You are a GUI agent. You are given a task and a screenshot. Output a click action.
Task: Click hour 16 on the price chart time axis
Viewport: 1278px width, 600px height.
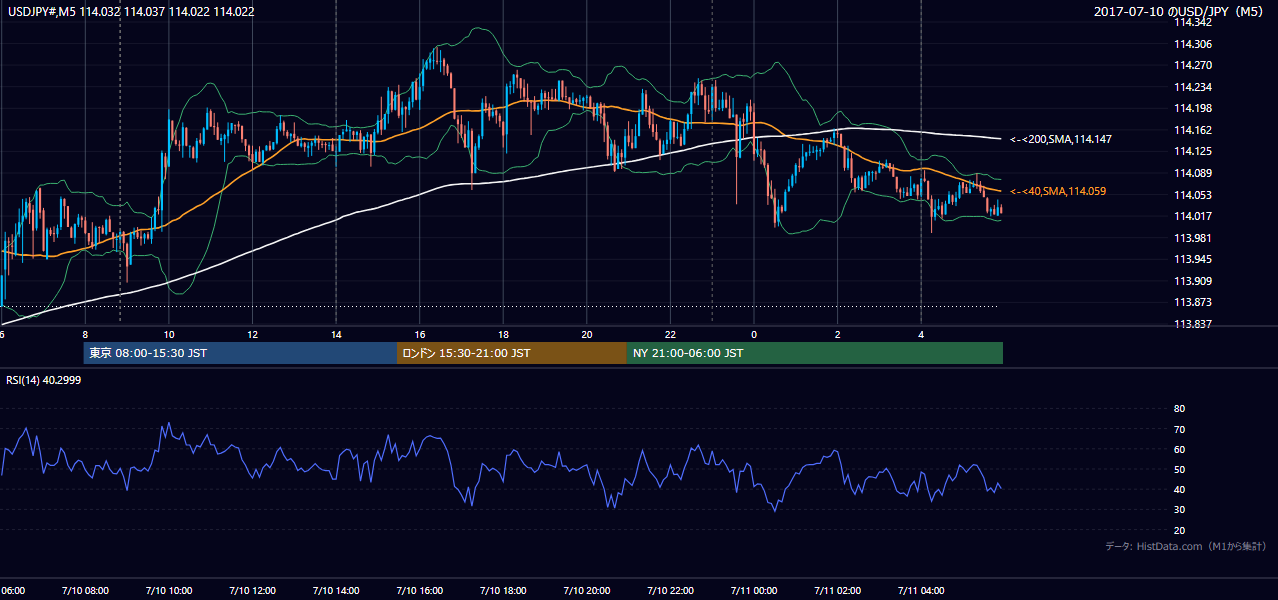click(420, 334)
